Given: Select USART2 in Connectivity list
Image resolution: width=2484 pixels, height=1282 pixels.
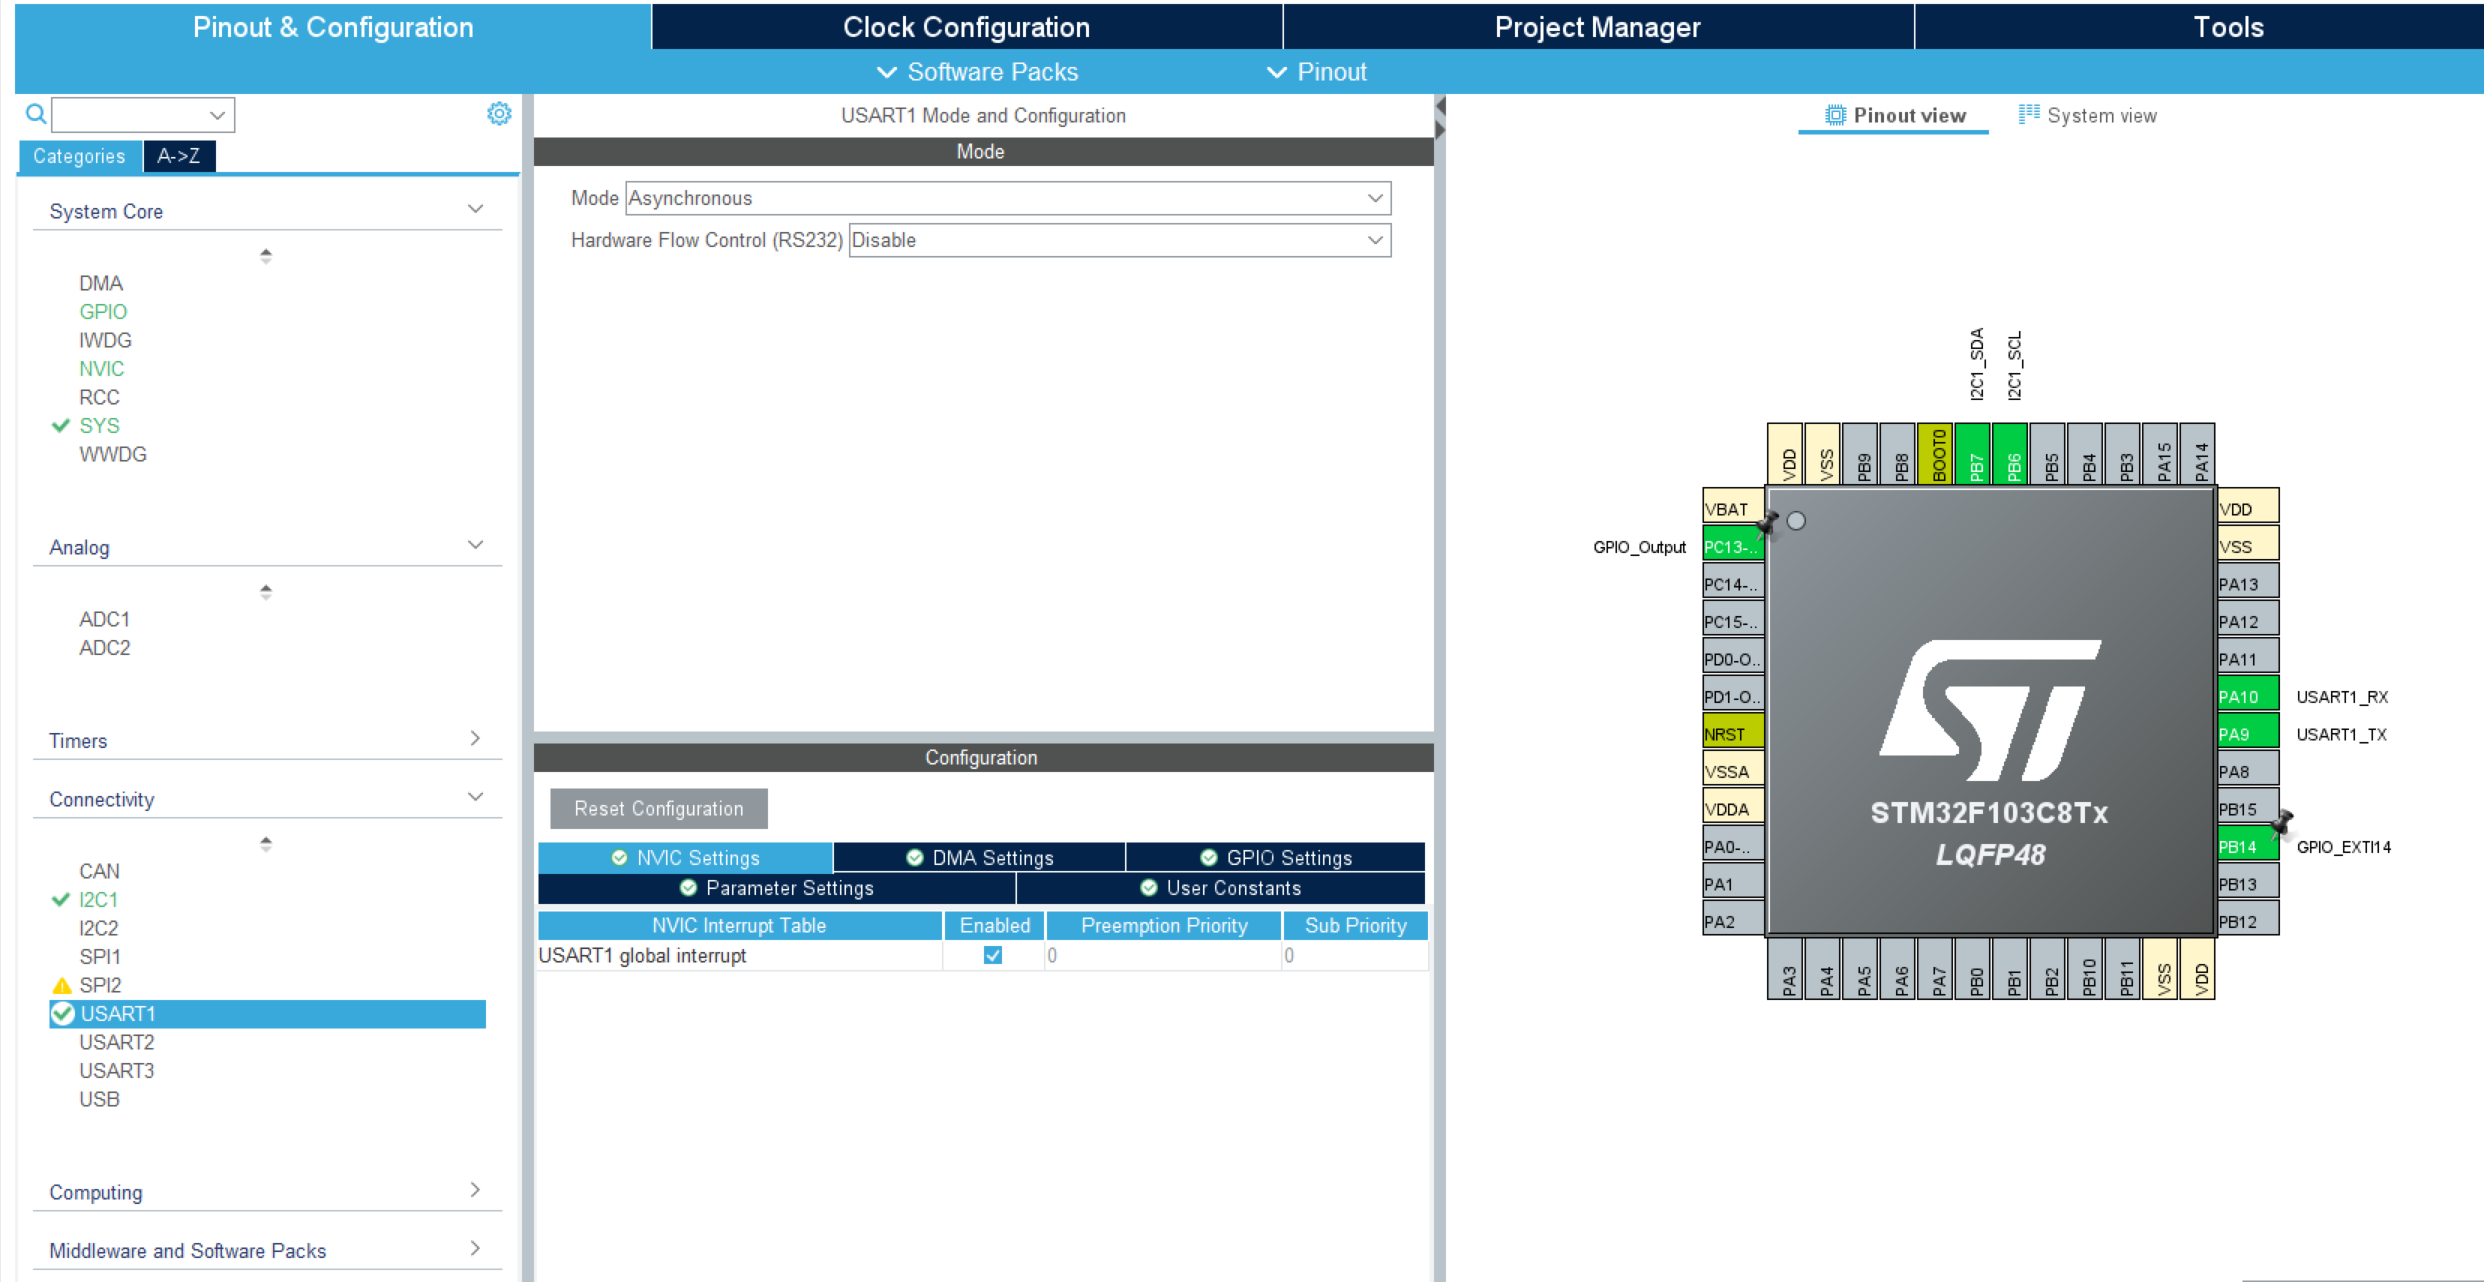Looking at the screenshot, I should click(117, 1042).
